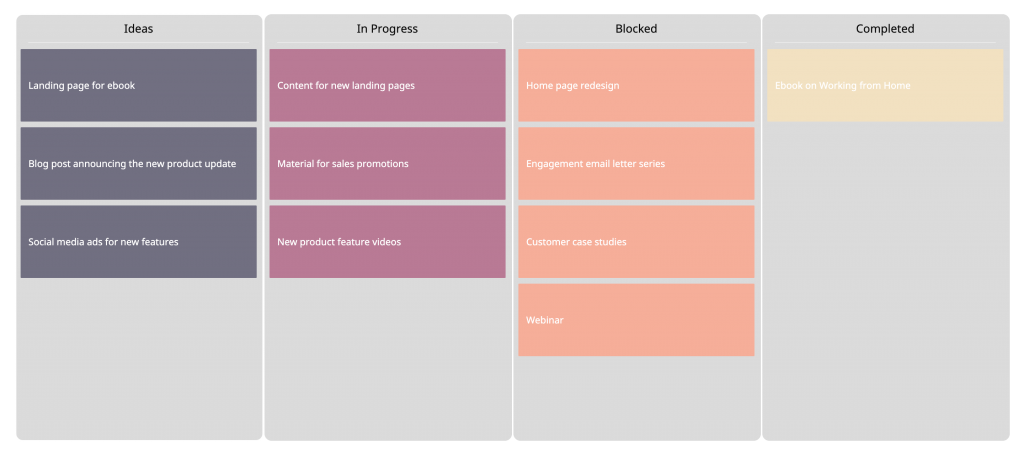The width and height of the screenshot is (1024, 455).
Task: Click empty area of In Progress column
Action: [x=387, y=360]
